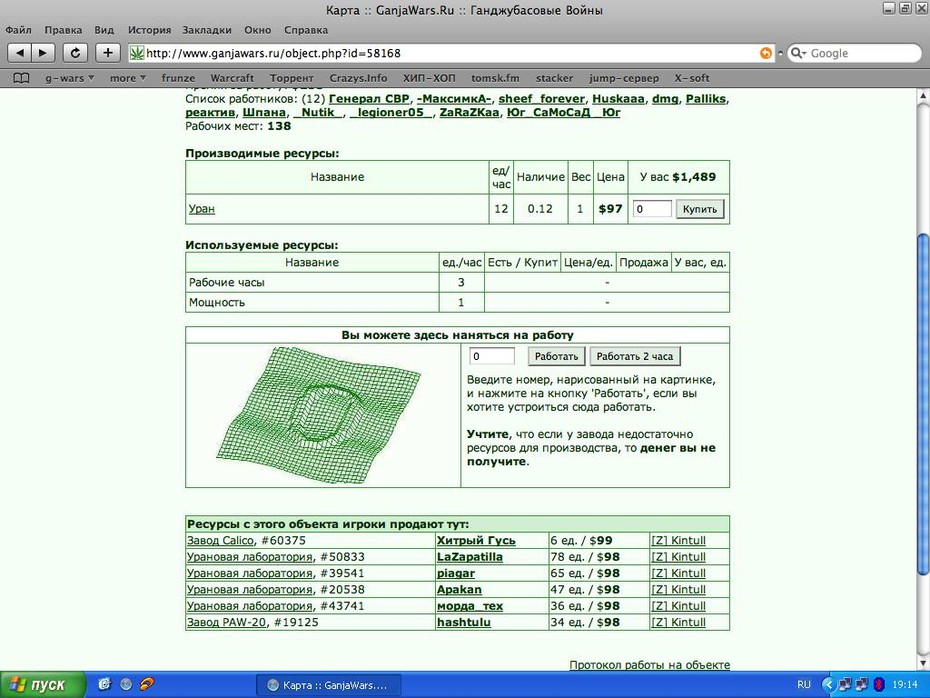
Task: Reload the page with the refresh icon
Action: [x=75, y=53]
